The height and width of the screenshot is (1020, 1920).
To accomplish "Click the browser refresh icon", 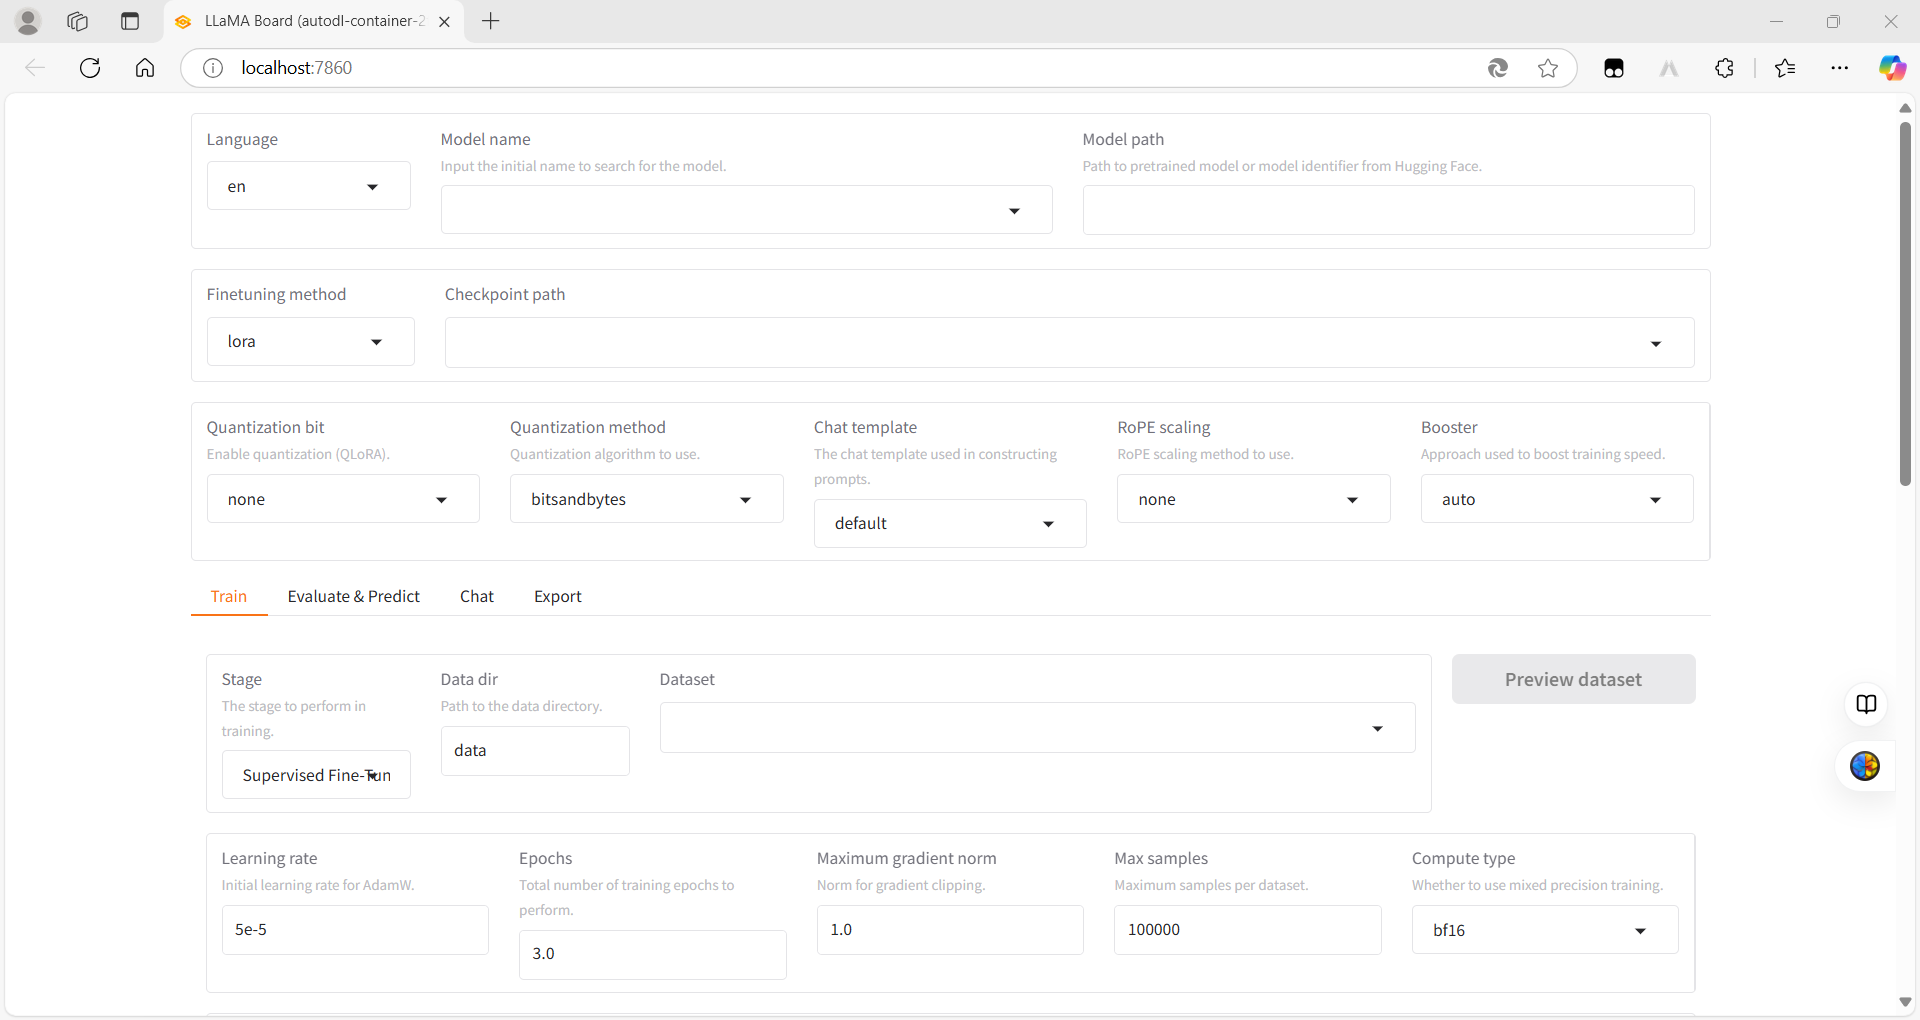I will pyautogui.click(x=90, y=68).
